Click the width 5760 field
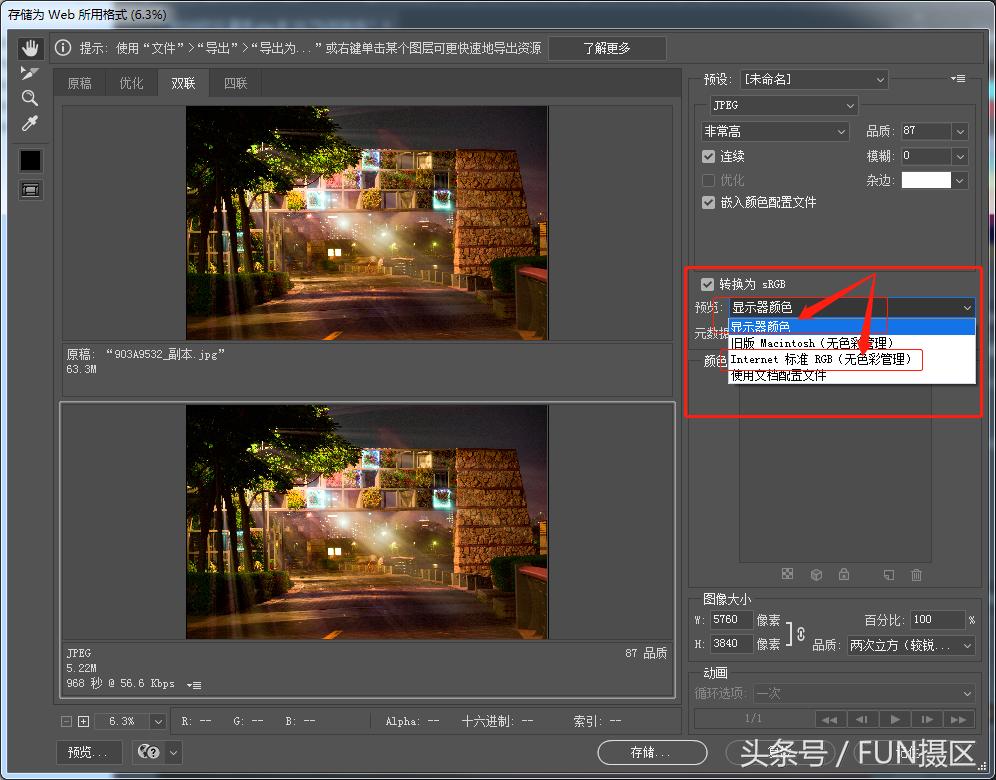996x780 pixels. (731, 619)
